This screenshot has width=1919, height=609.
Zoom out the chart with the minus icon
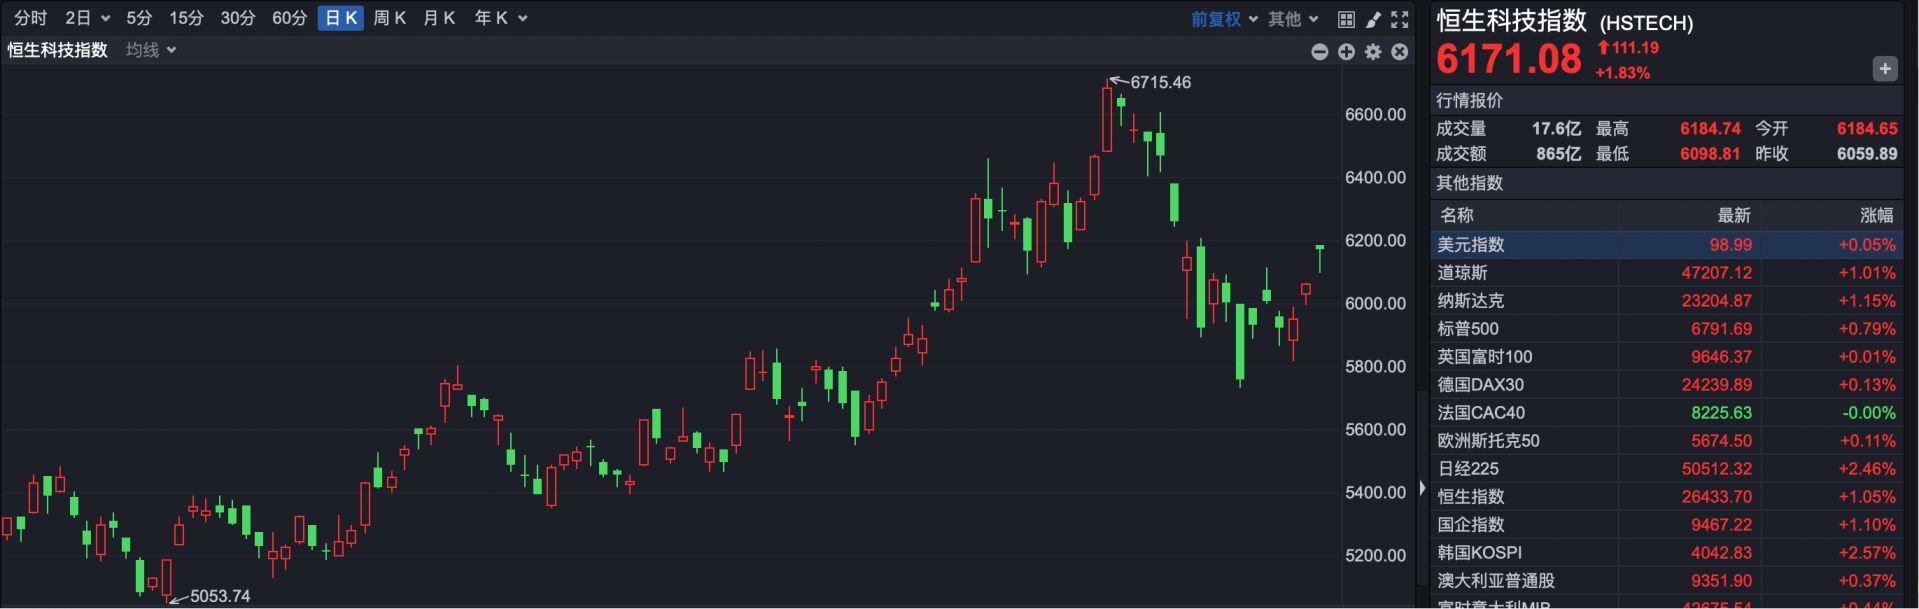(1320, 52)
